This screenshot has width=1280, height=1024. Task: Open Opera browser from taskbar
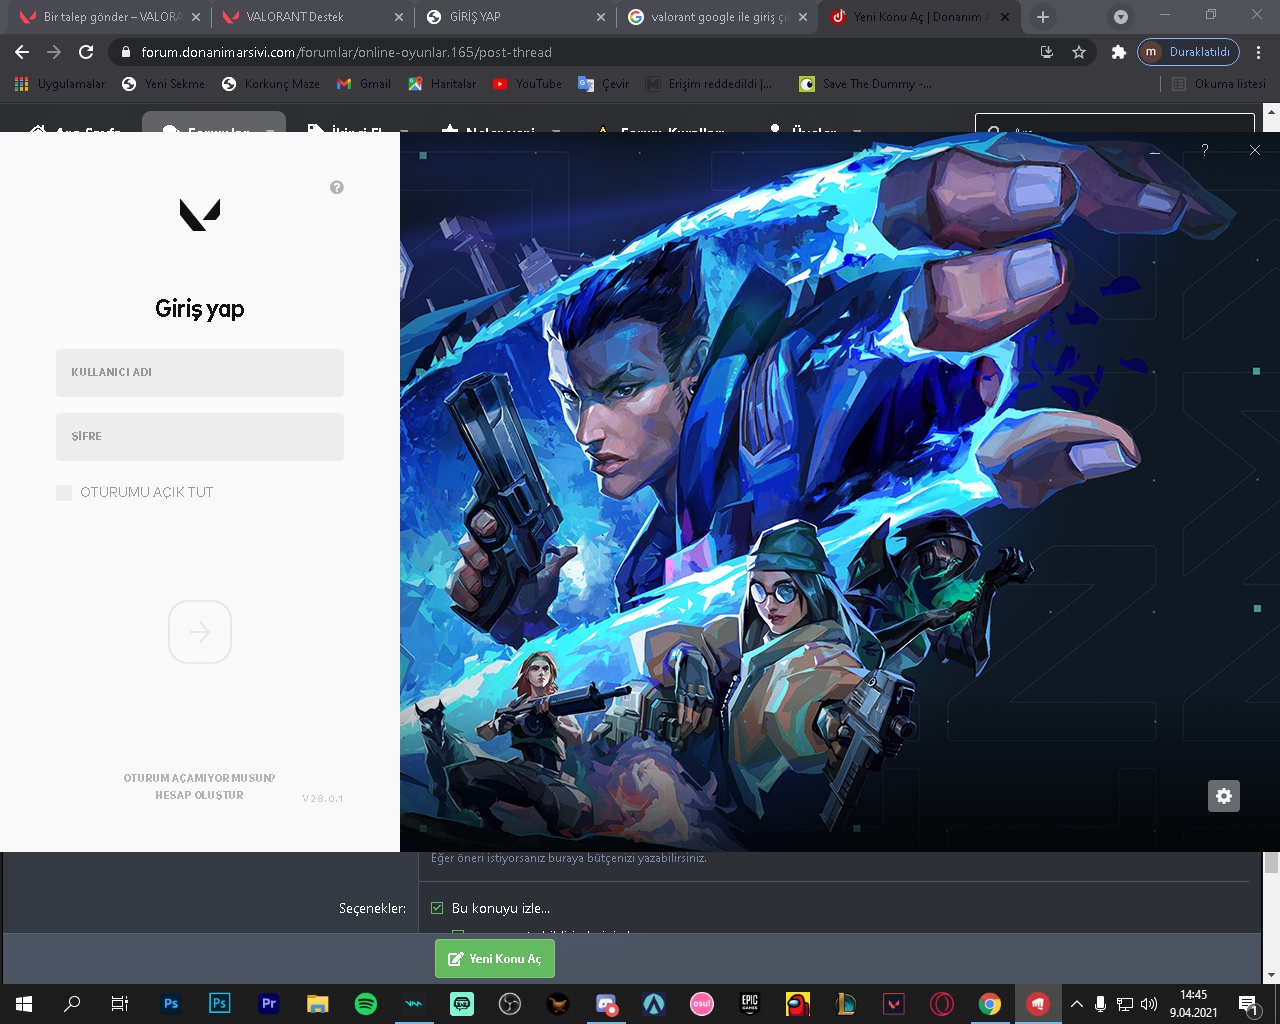click(x=942, y=1004)
